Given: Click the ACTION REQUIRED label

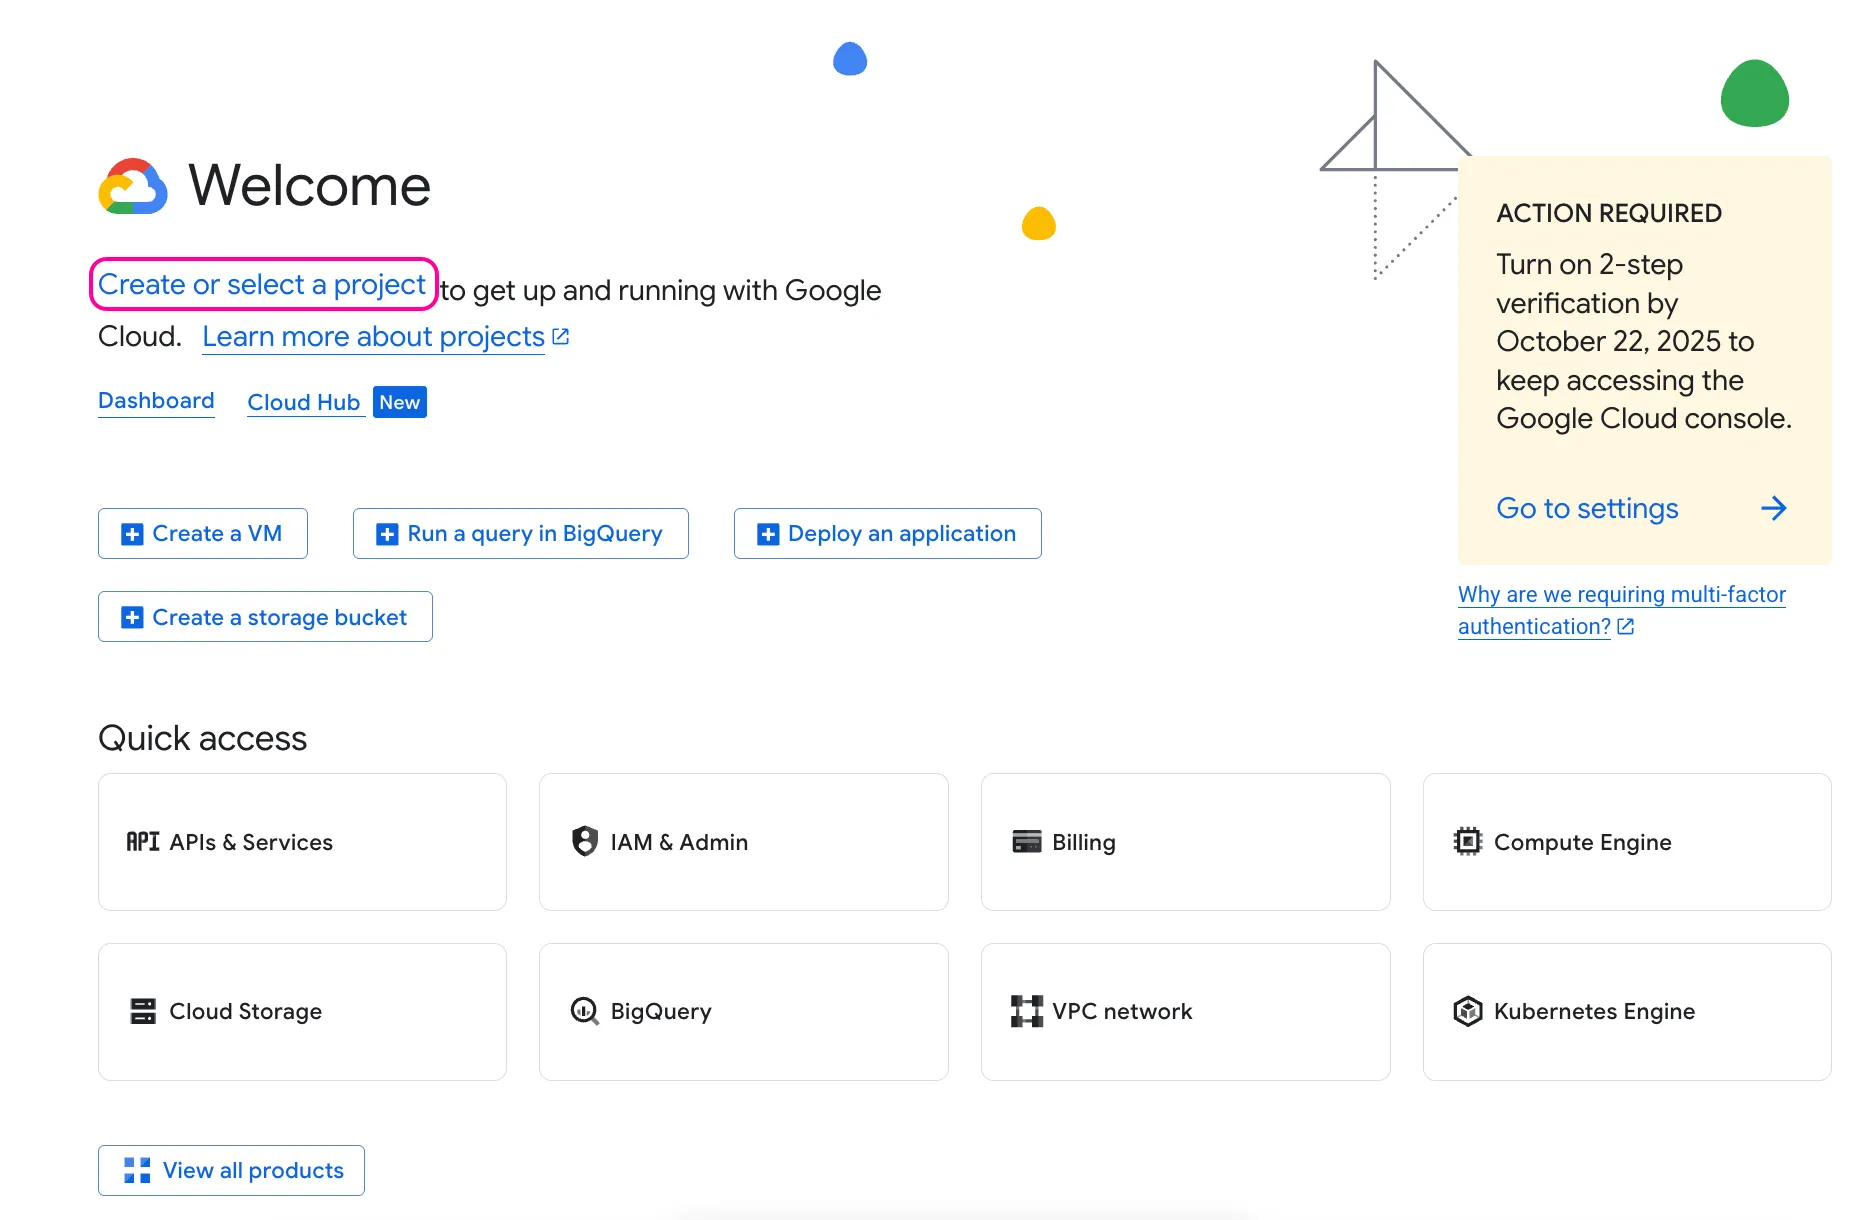Looking at the screenshot, I should pos(1609,213).
